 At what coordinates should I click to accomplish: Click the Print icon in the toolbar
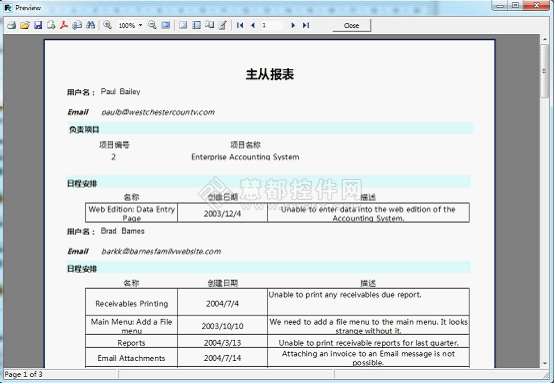(x=12, y=25)
